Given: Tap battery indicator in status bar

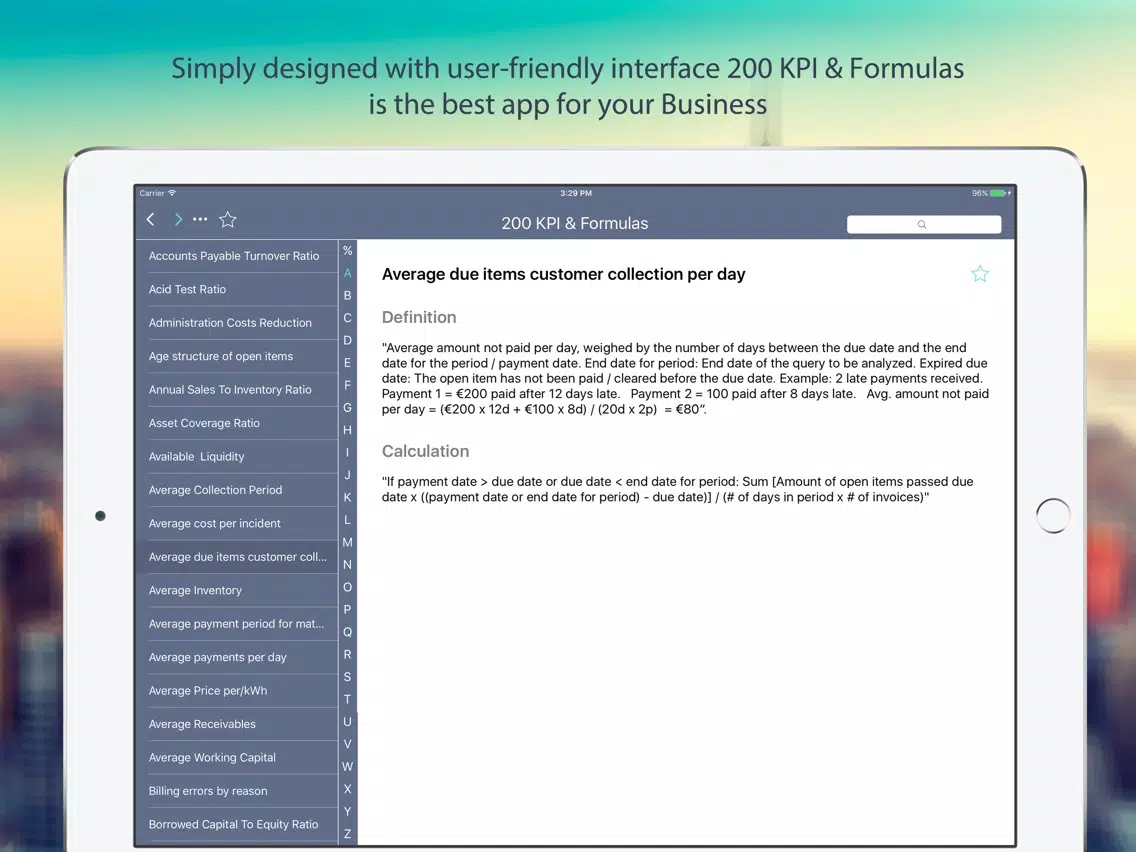Looking at the screenshot, I should click(x=1000, y=193).
